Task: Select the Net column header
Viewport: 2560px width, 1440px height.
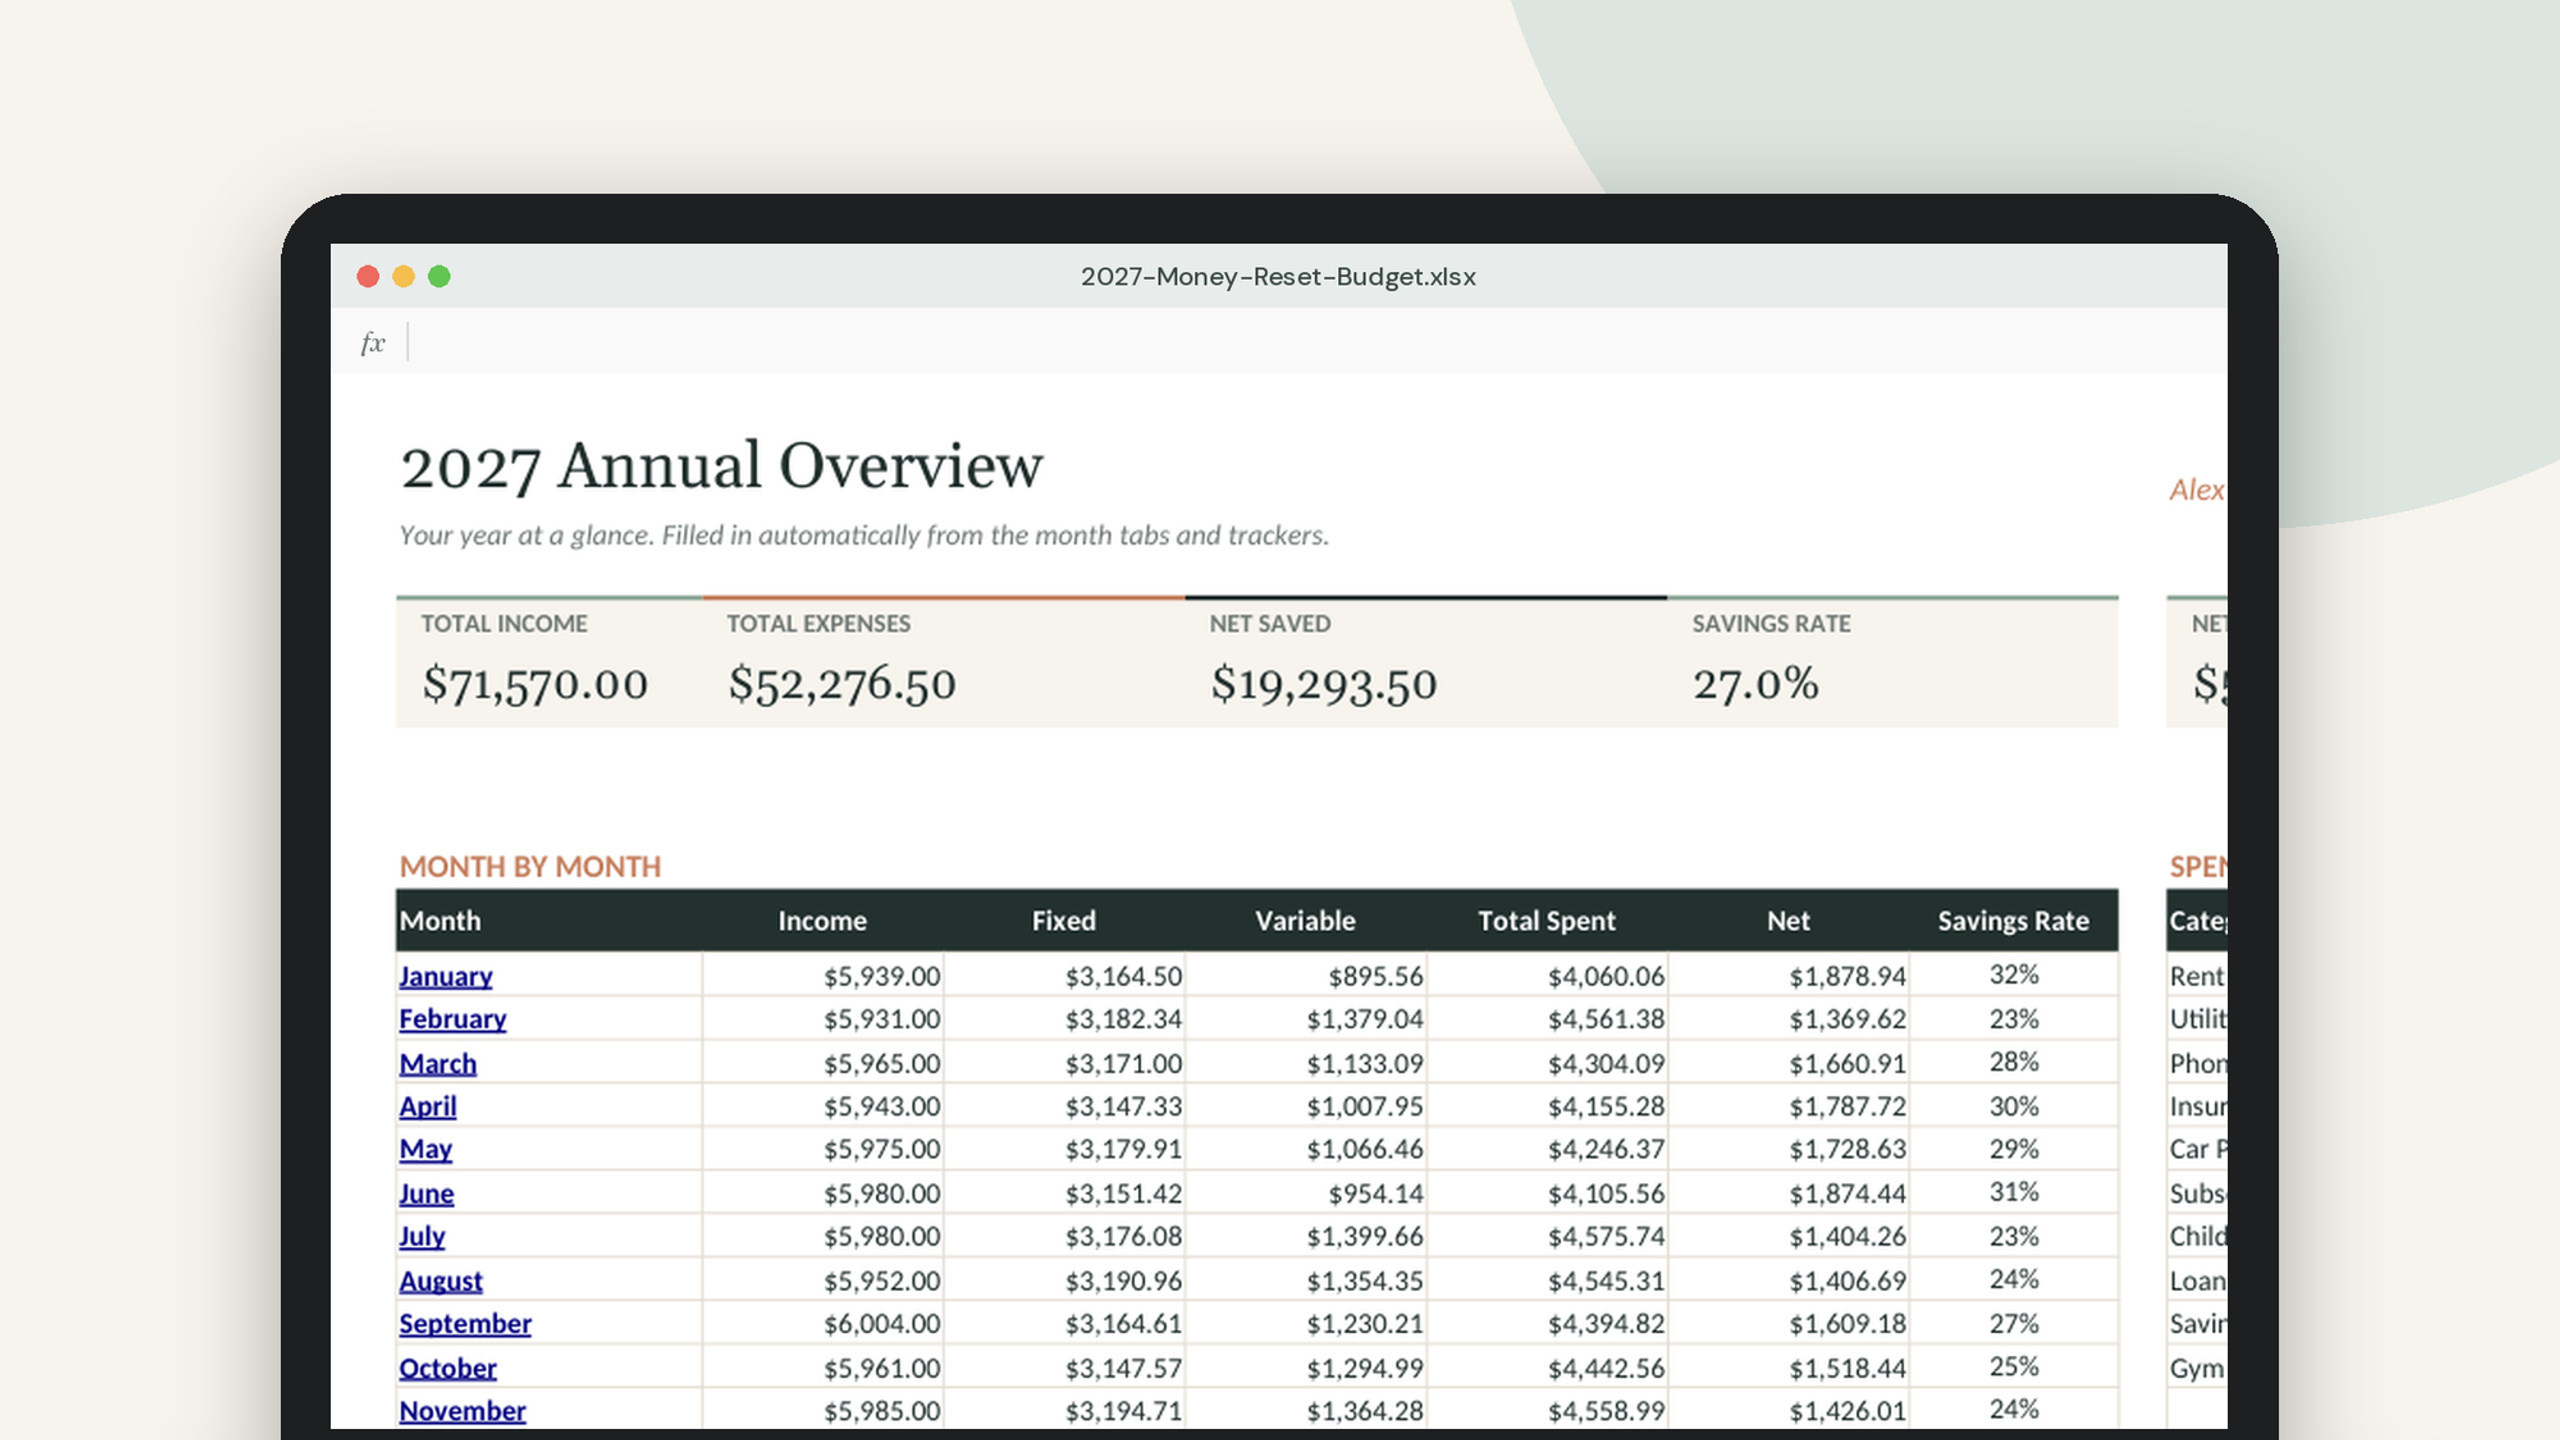Action: [1788, 920]
